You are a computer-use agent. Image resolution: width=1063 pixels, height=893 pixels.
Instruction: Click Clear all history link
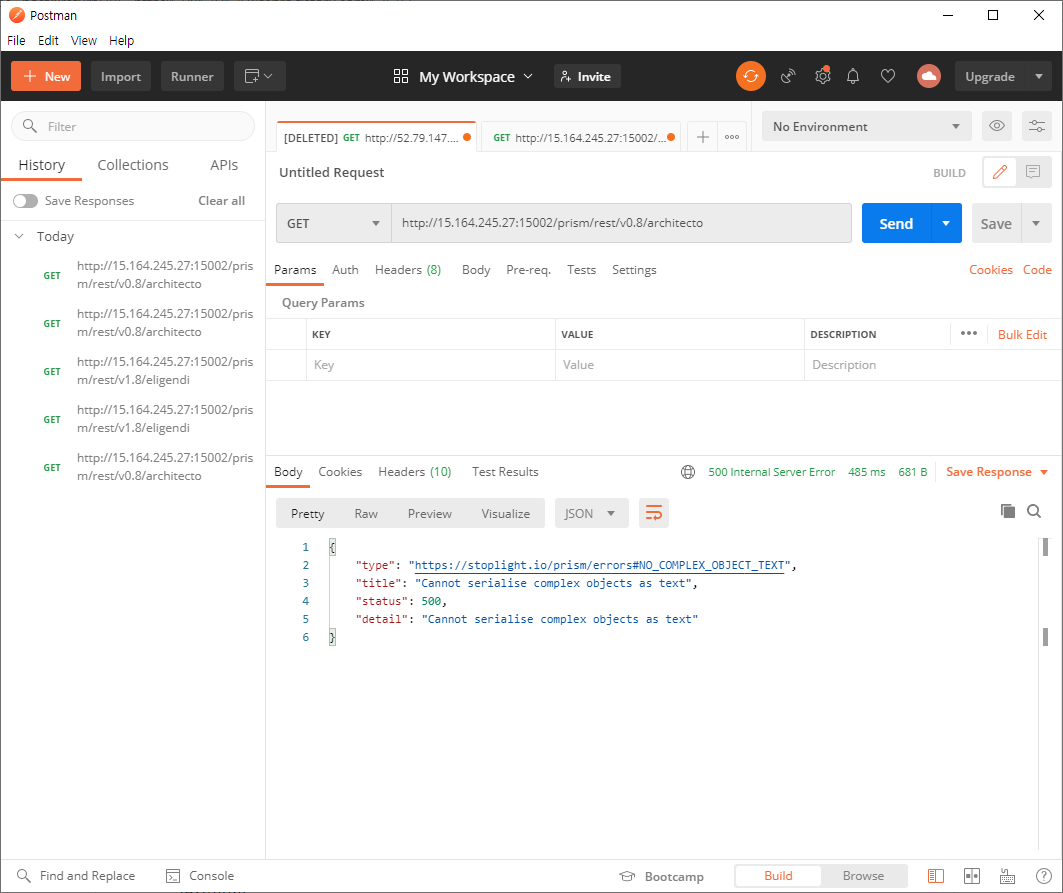(222, 201)
